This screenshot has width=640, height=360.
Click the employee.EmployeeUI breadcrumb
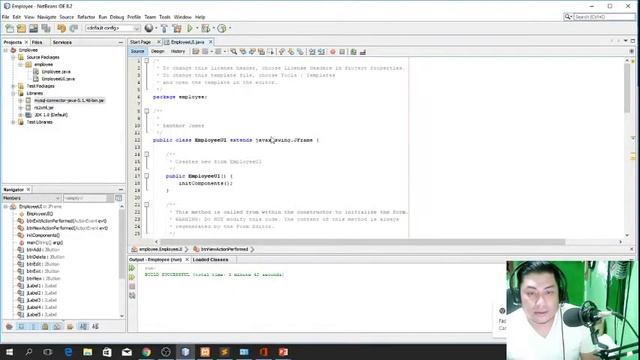[160, 249]
